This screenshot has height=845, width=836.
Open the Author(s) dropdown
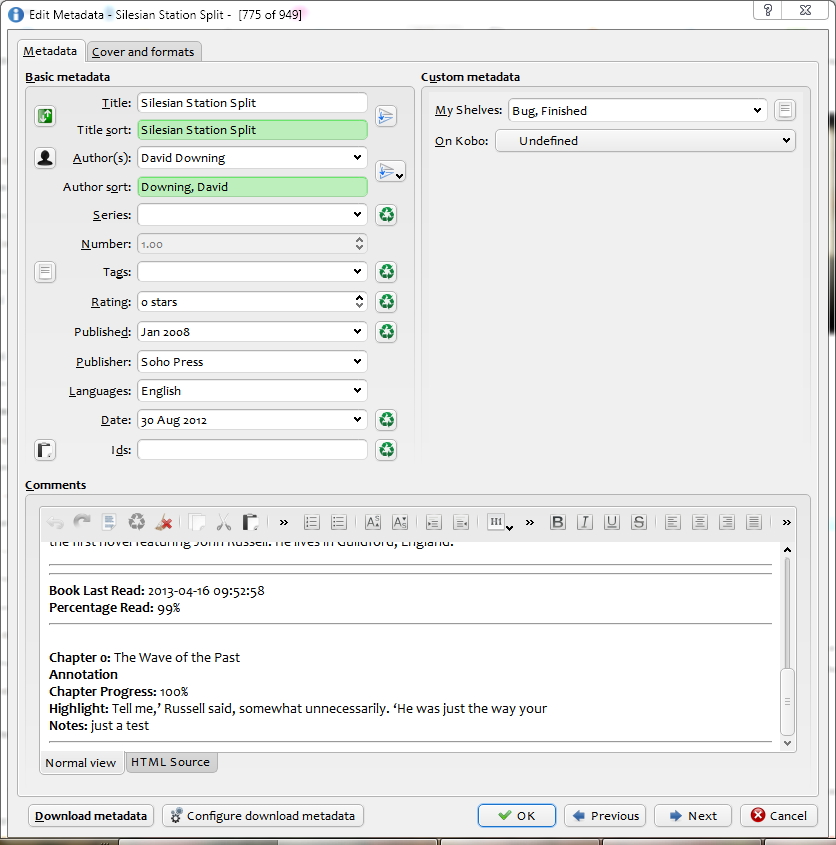coord(357,157)
